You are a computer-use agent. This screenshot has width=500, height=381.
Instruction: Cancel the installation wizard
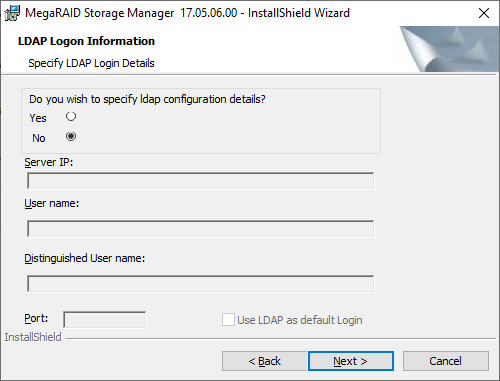pos(446,361)
